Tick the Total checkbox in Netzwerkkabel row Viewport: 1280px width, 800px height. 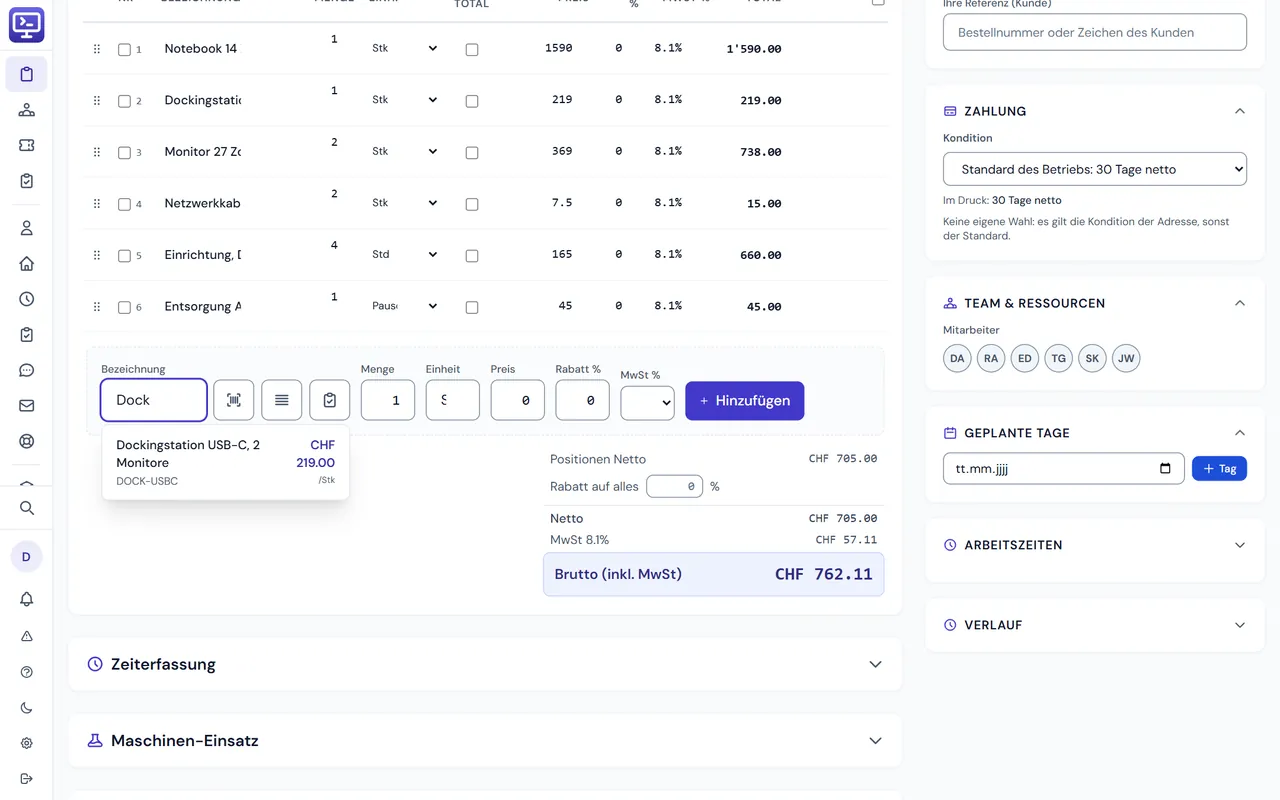point(472,204)
